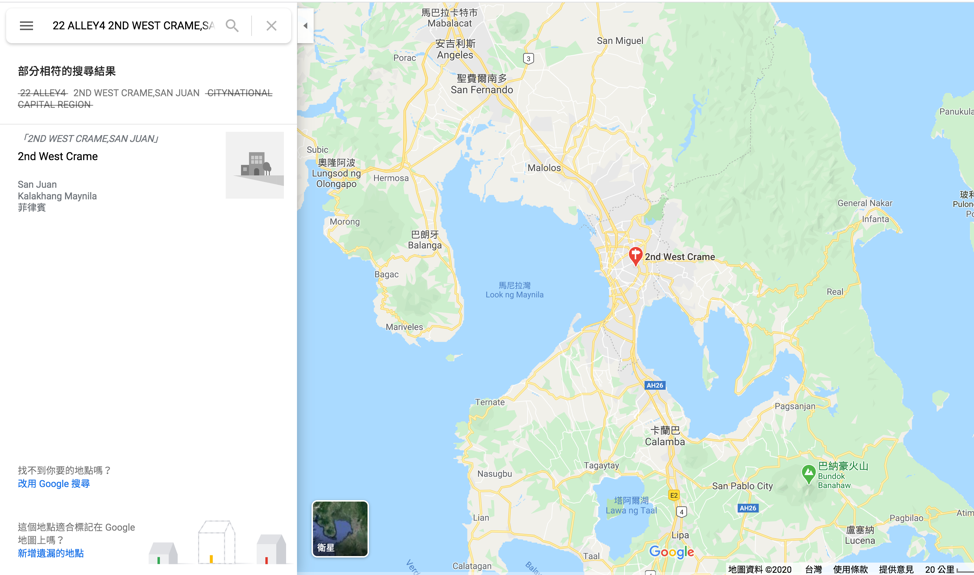Screen dimensions: 974x575
Task: Click the magnifier search icon
Action: 232,25
